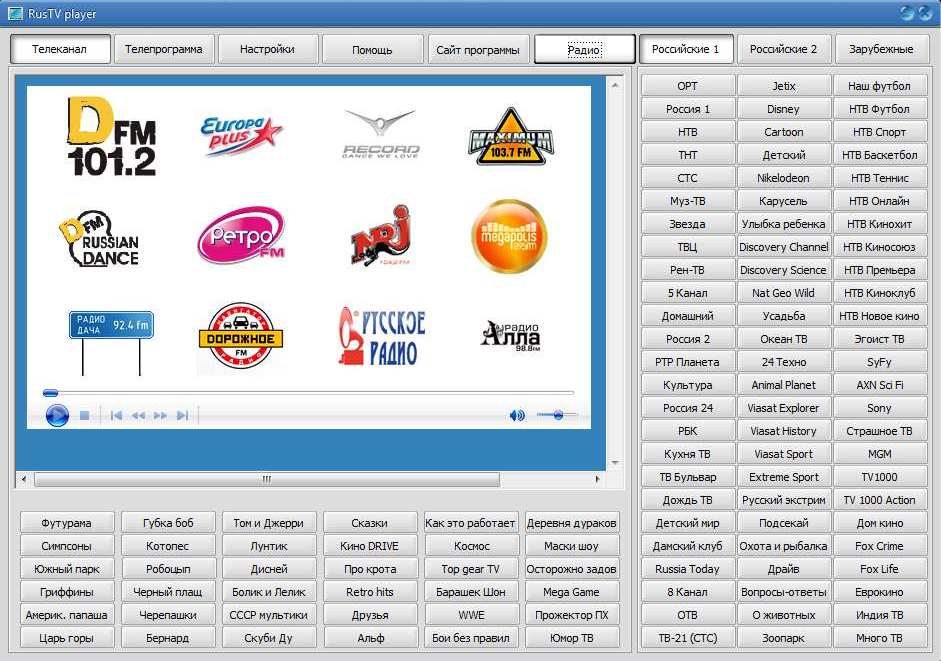Open the Российские 2 channel list
This screenshot has height=661, width=941.
[x=783, y=49]
